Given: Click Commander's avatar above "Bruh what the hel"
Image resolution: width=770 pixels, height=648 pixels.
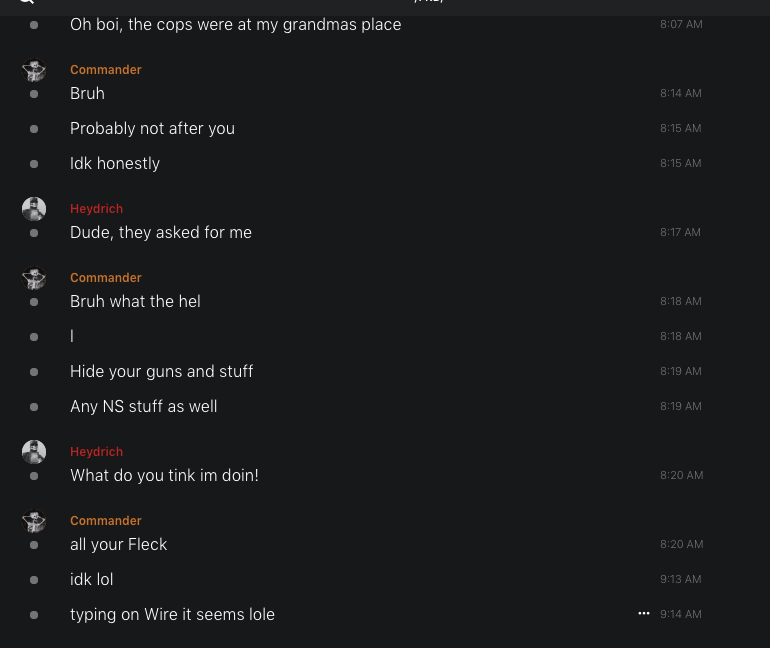Looking at the screenshot, I should click(x=34, y=278).
